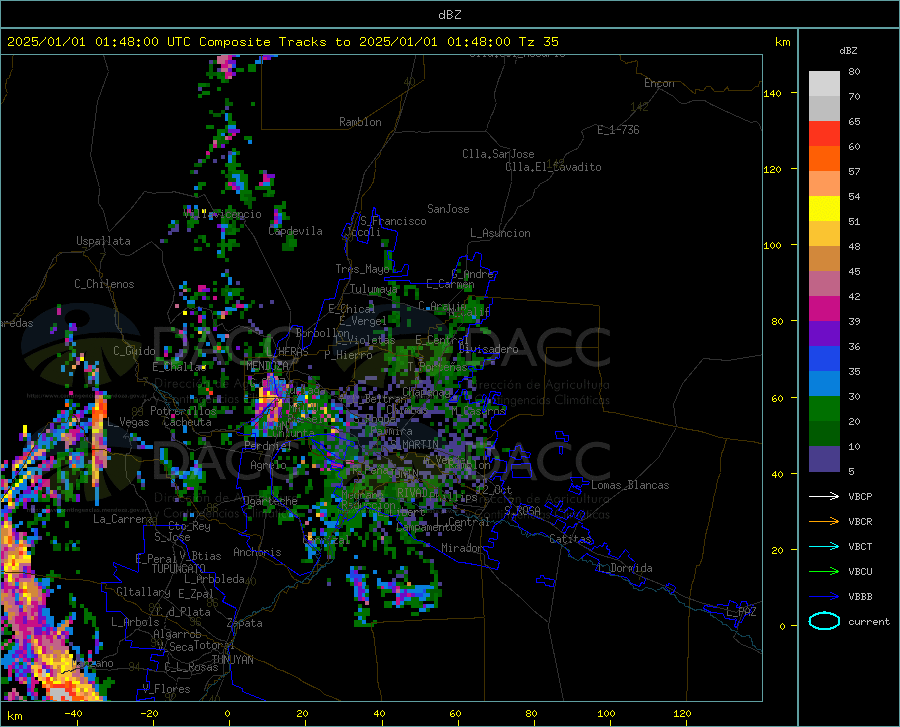Click the 140 km vertical axis tick
Screen dimensions: 900x727
coord(772,93)
